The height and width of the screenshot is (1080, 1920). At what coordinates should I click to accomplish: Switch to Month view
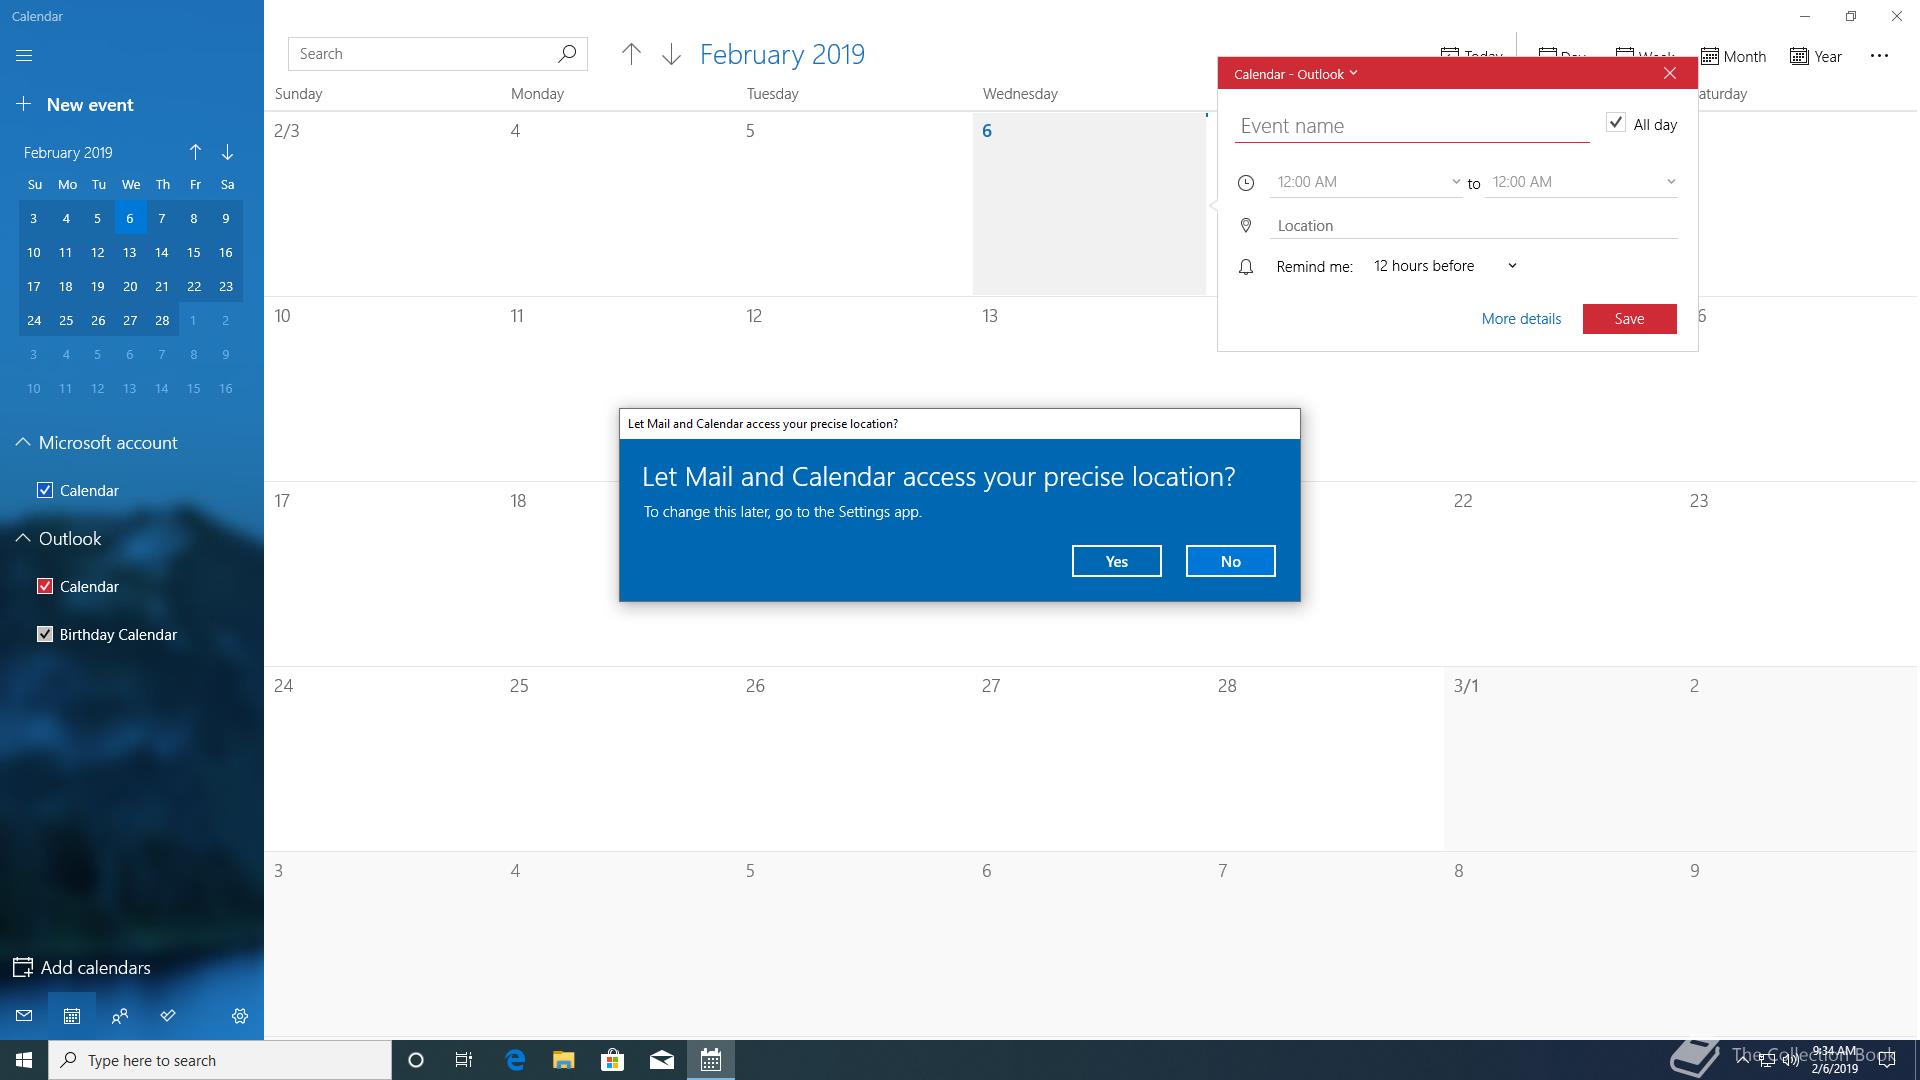tap(1734, 57)
